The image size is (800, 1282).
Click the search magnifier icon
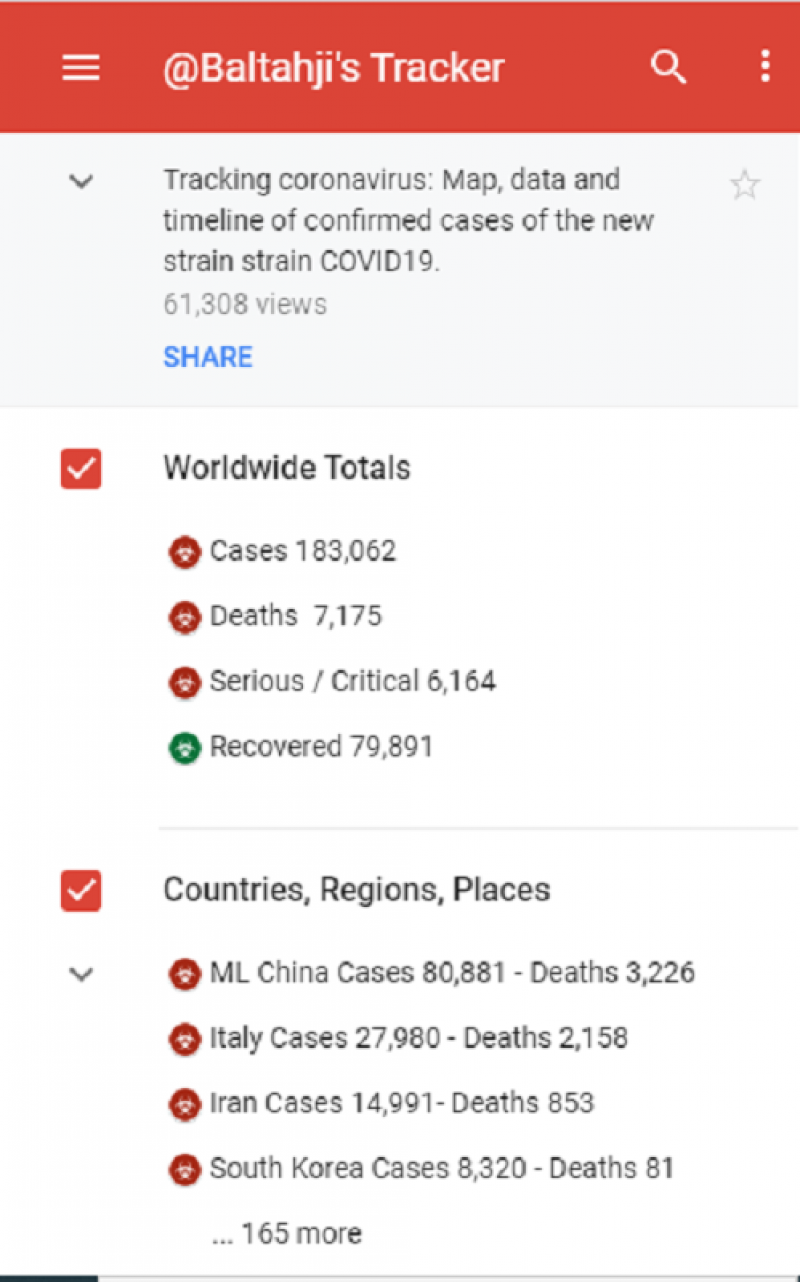[x=668, y=68]
